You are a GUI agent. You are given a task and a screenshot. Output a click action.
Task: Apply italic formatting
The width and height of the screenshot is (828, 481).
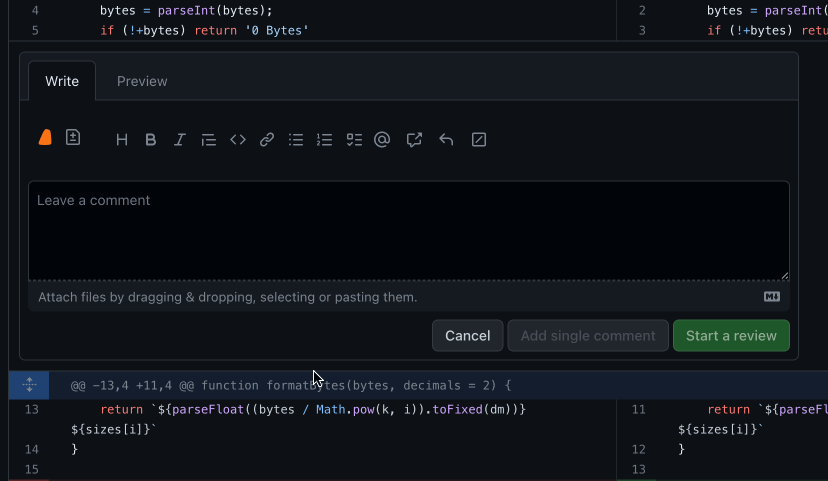(x=180, y=140)
